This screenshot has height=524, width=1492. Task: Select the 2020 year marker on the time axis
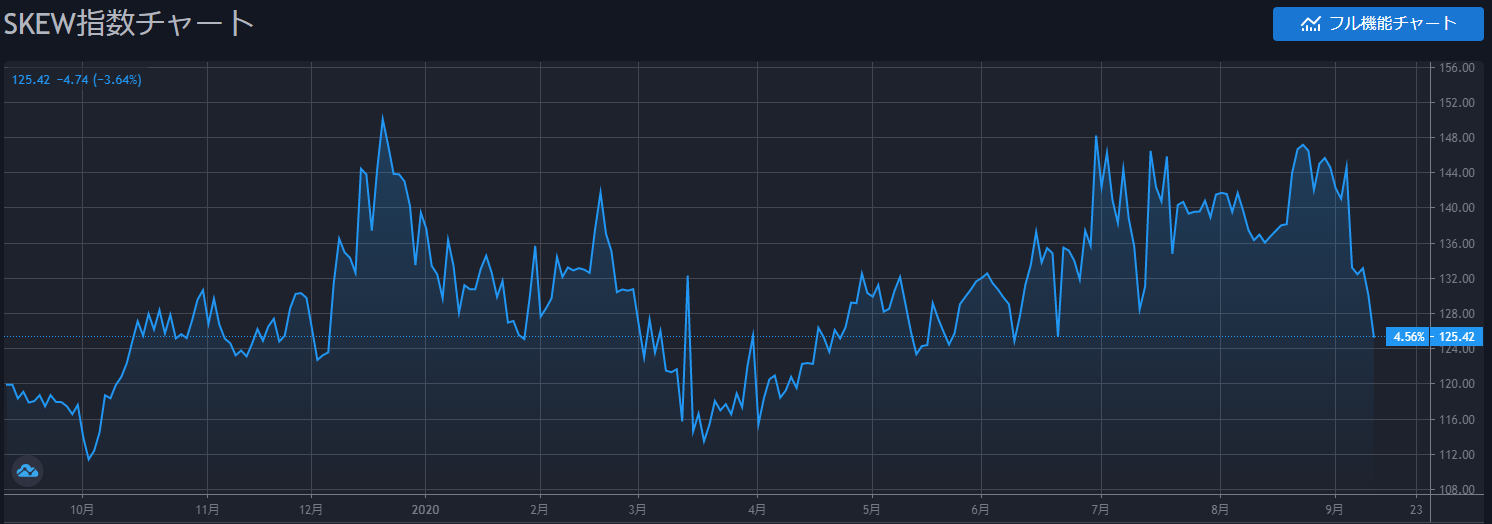click(426, 508)
